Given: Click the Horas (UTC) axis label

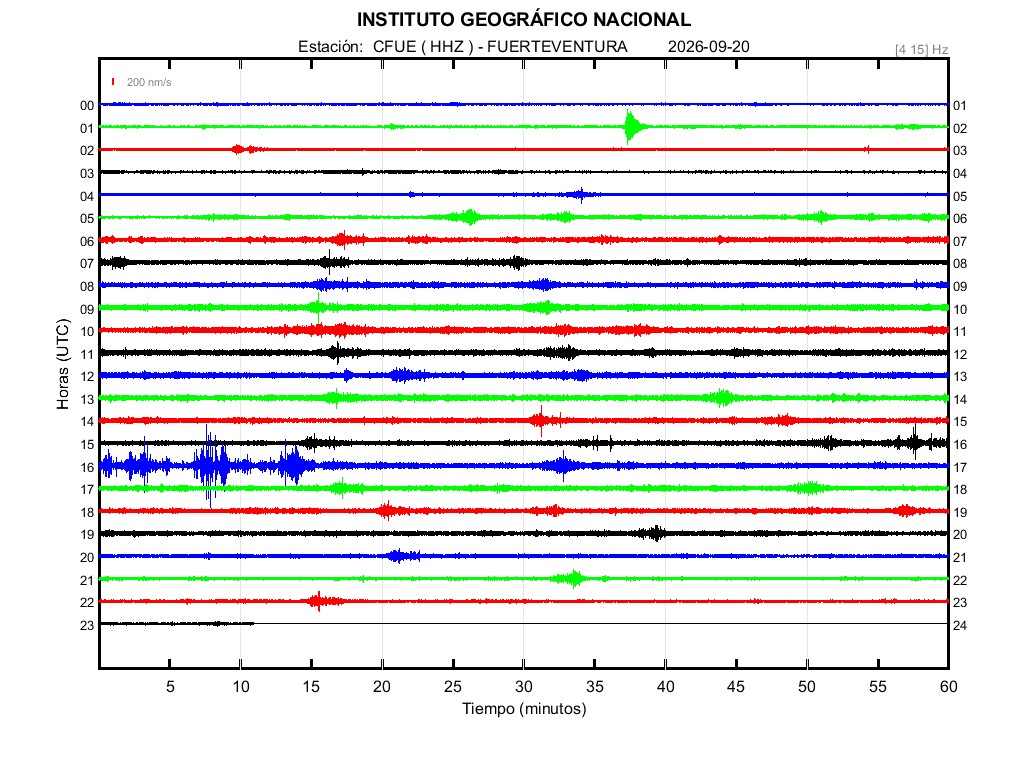Looking at the screenshot, I should pos(63,364).
